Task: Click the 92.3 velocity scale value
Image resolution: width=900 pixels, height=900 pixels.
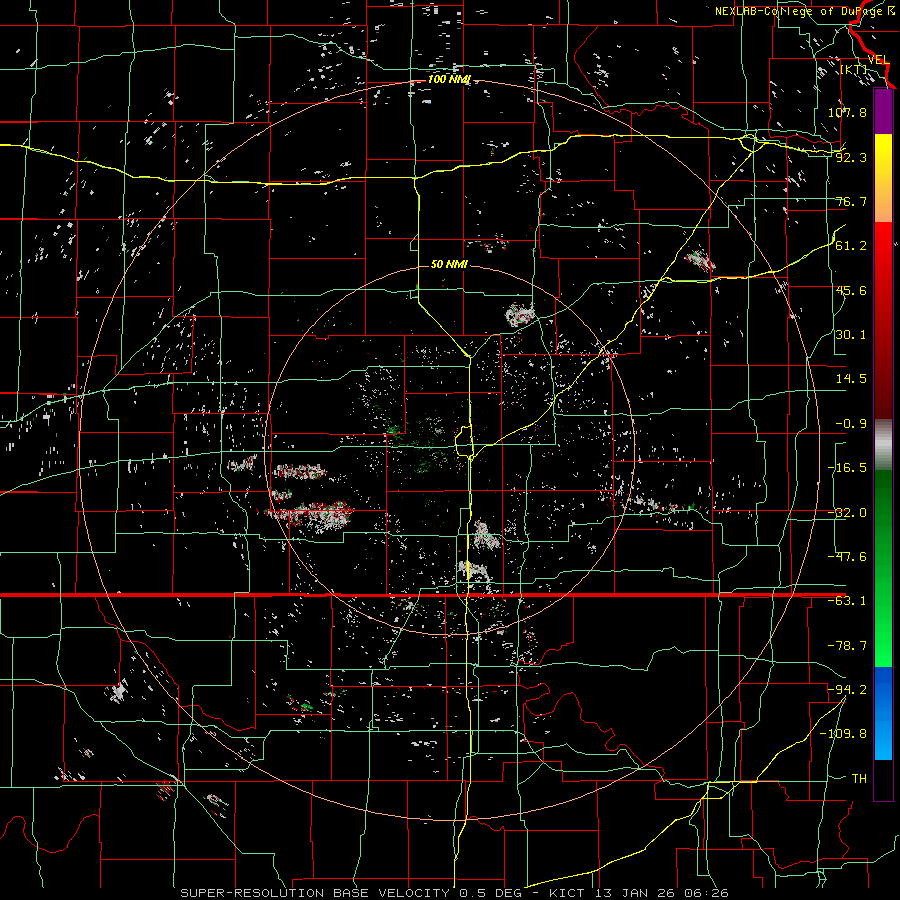Action: [x=851, y=157]
